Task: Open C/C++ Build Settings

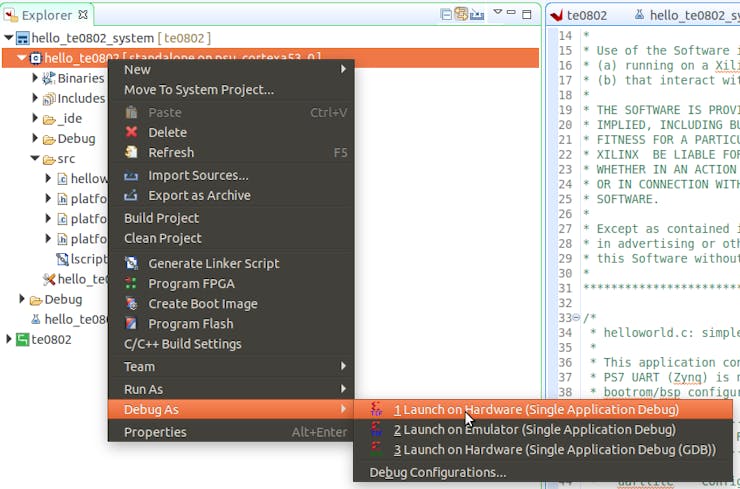Action: [231, 344]
